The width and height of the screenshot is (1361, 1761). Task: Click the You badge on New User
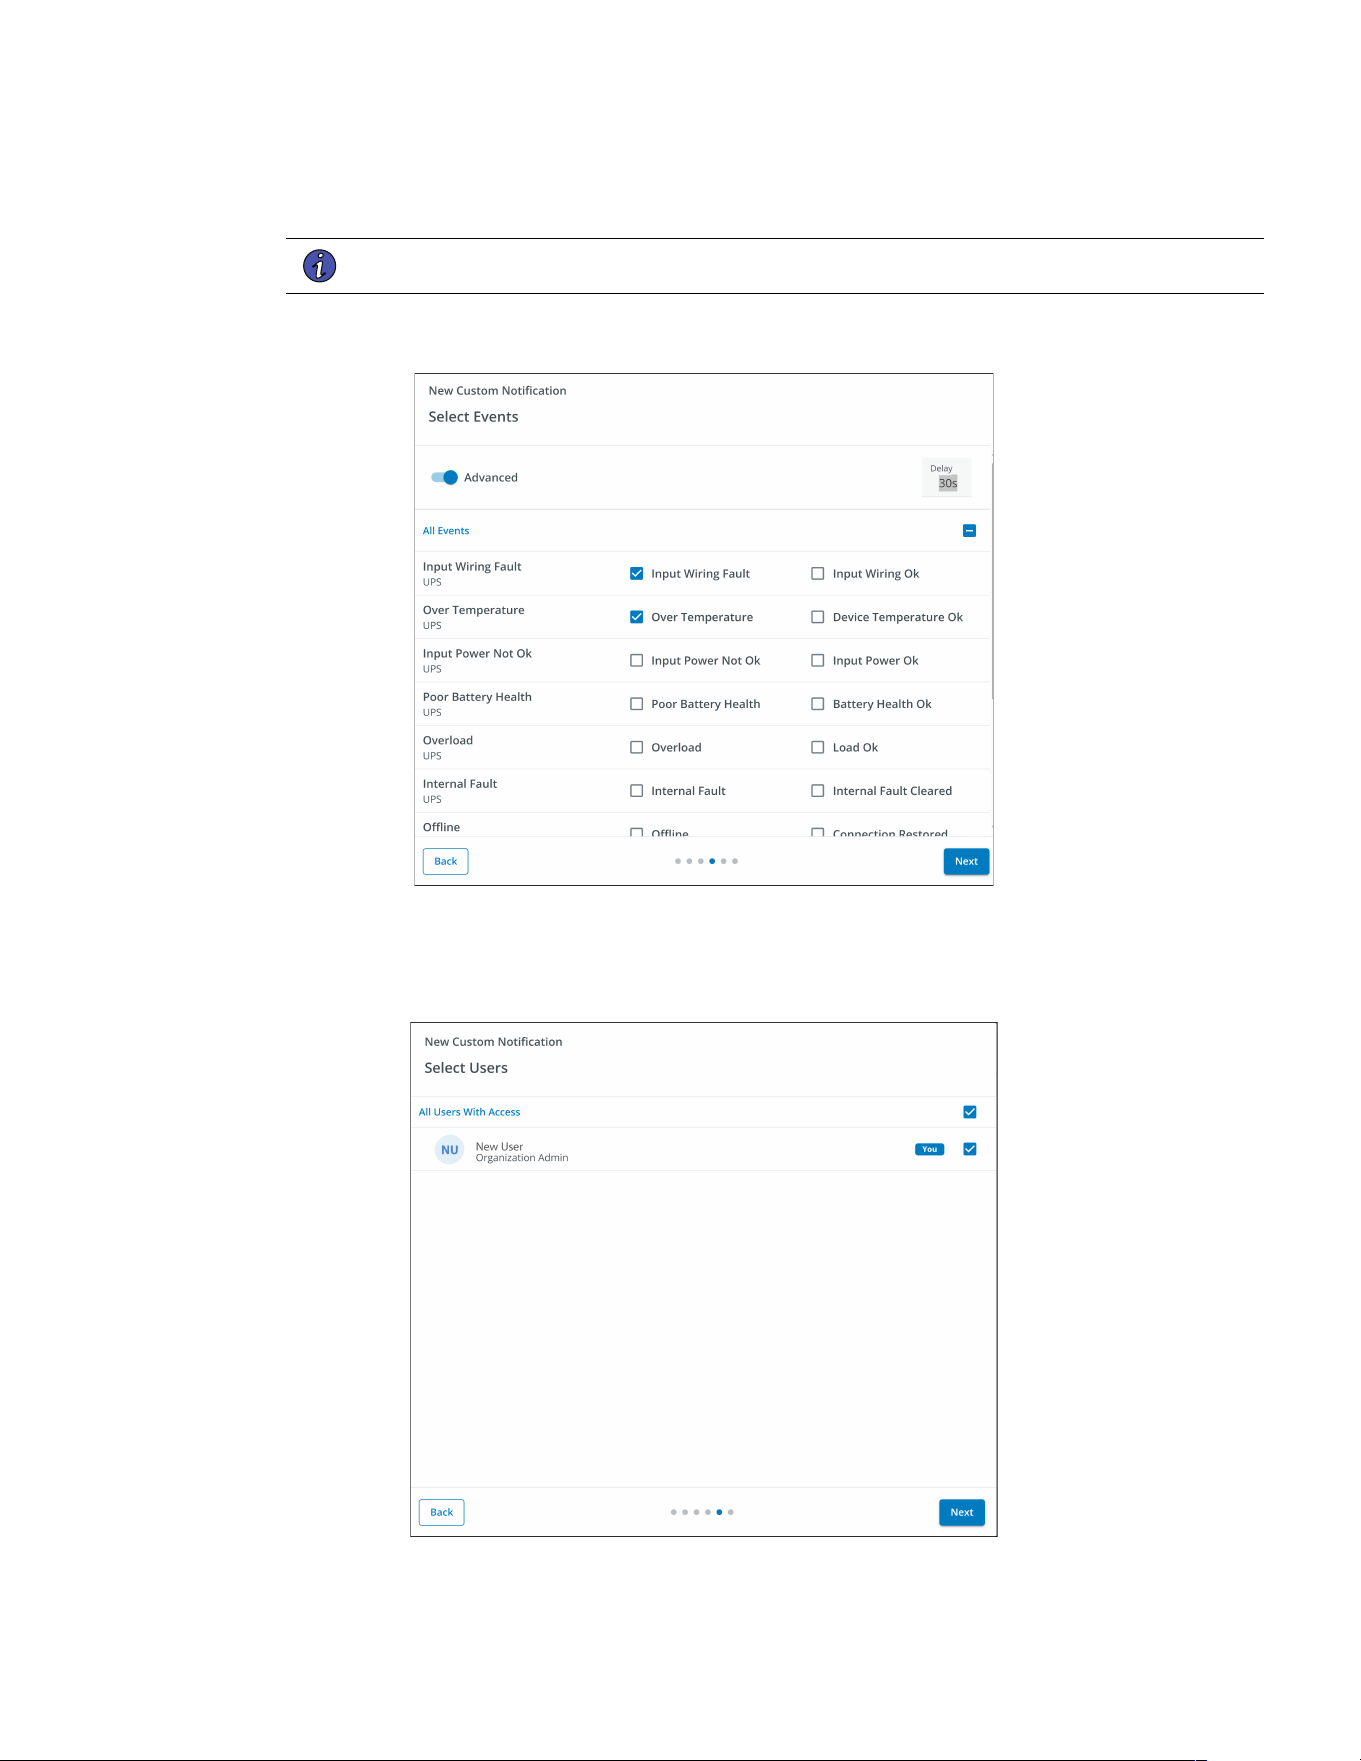click(929, 1149)
